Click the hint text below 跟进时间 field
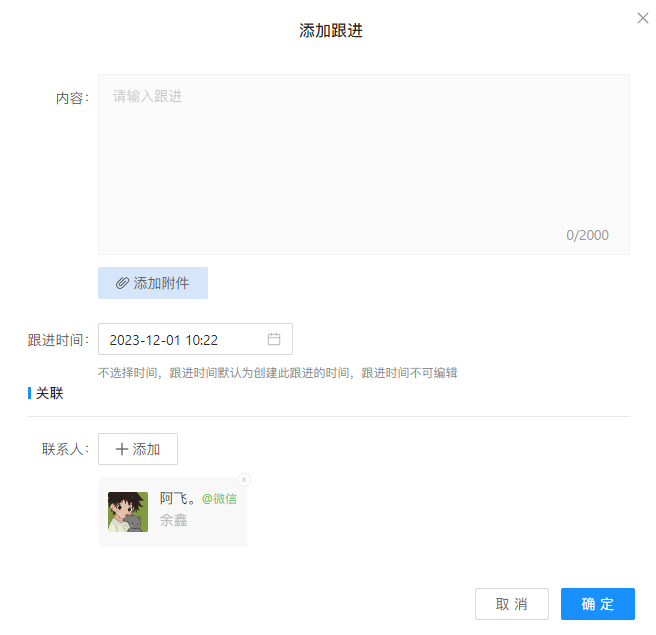 [x=277, y=373]
